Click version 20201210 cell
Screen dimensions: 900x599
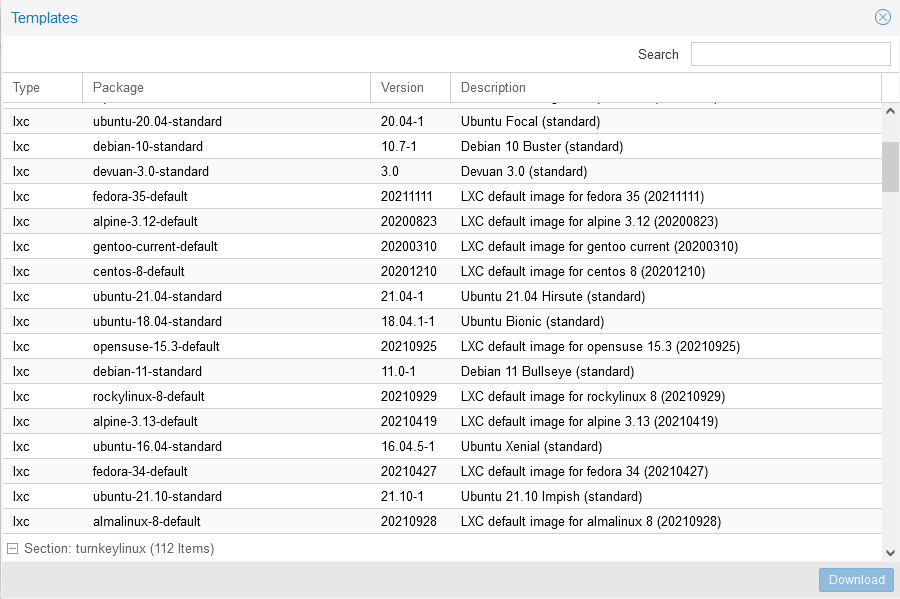[409, 271]
